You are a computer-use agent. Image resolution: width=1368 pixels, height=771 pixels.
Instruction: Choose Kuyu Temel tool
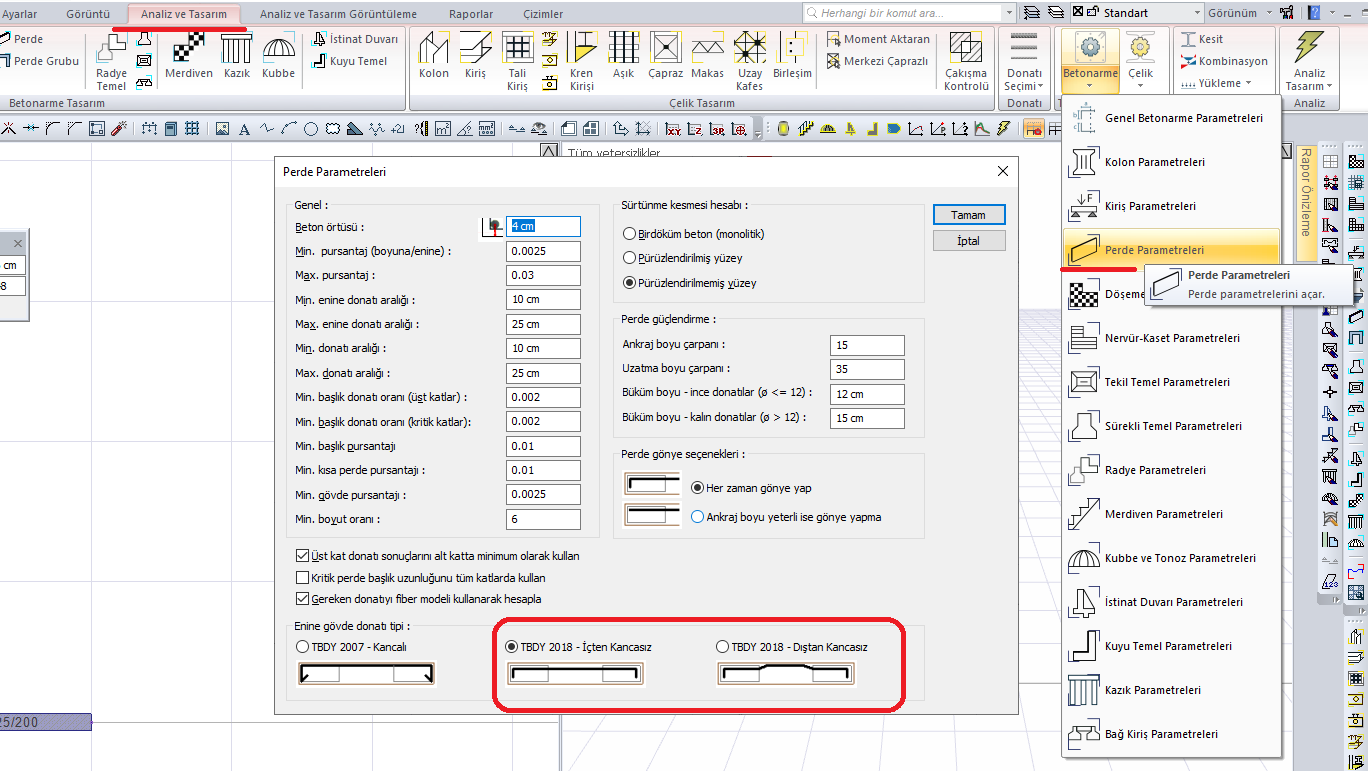click(349, 61)
